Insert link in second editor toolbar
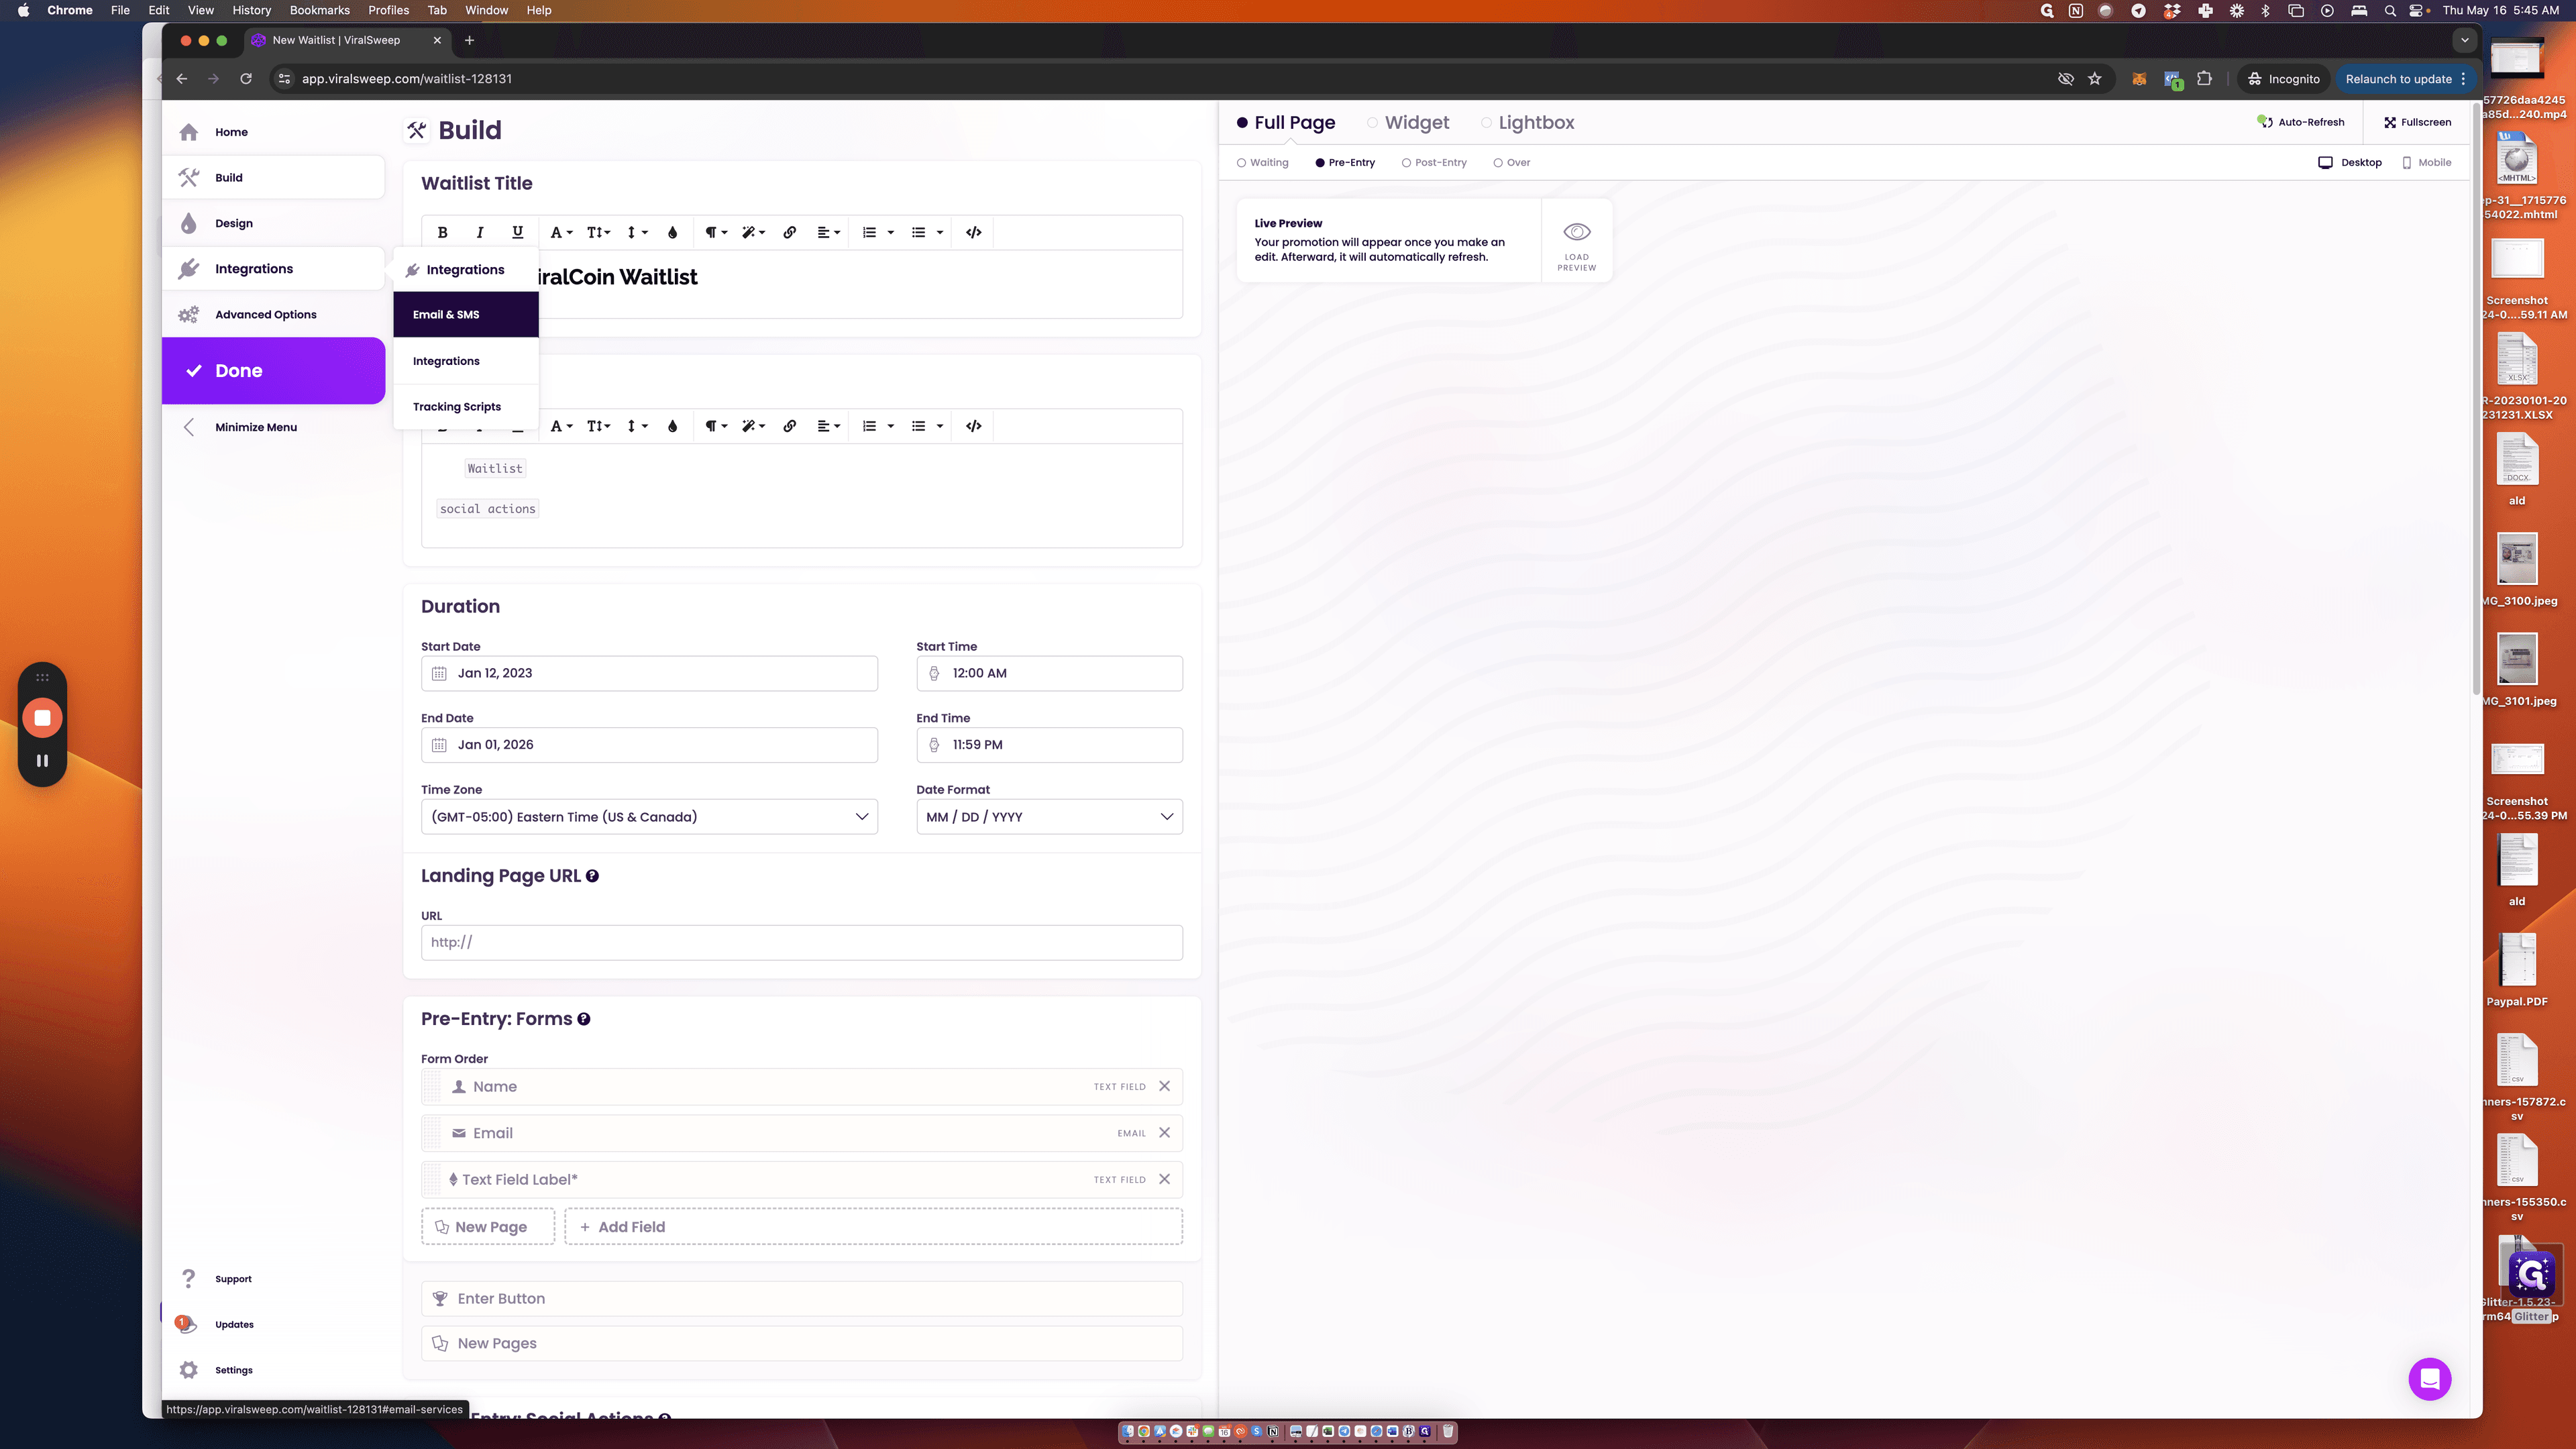 (x=789, y=426)
